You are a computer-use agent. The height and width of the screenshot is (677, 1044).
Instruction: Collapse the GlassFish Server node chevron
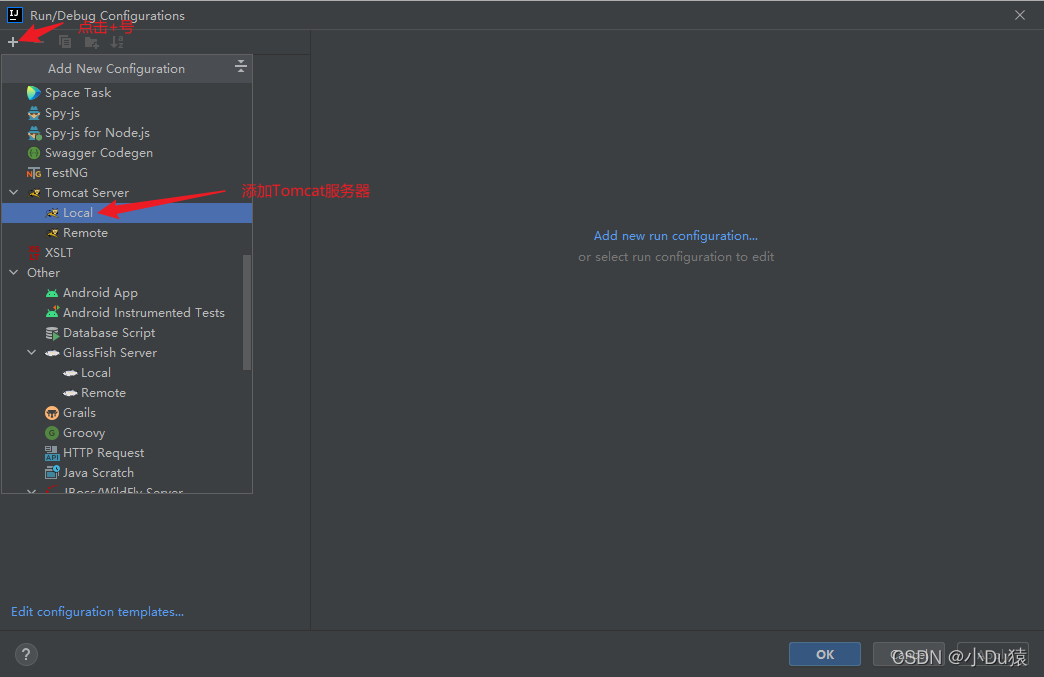[x=31, y=352]
